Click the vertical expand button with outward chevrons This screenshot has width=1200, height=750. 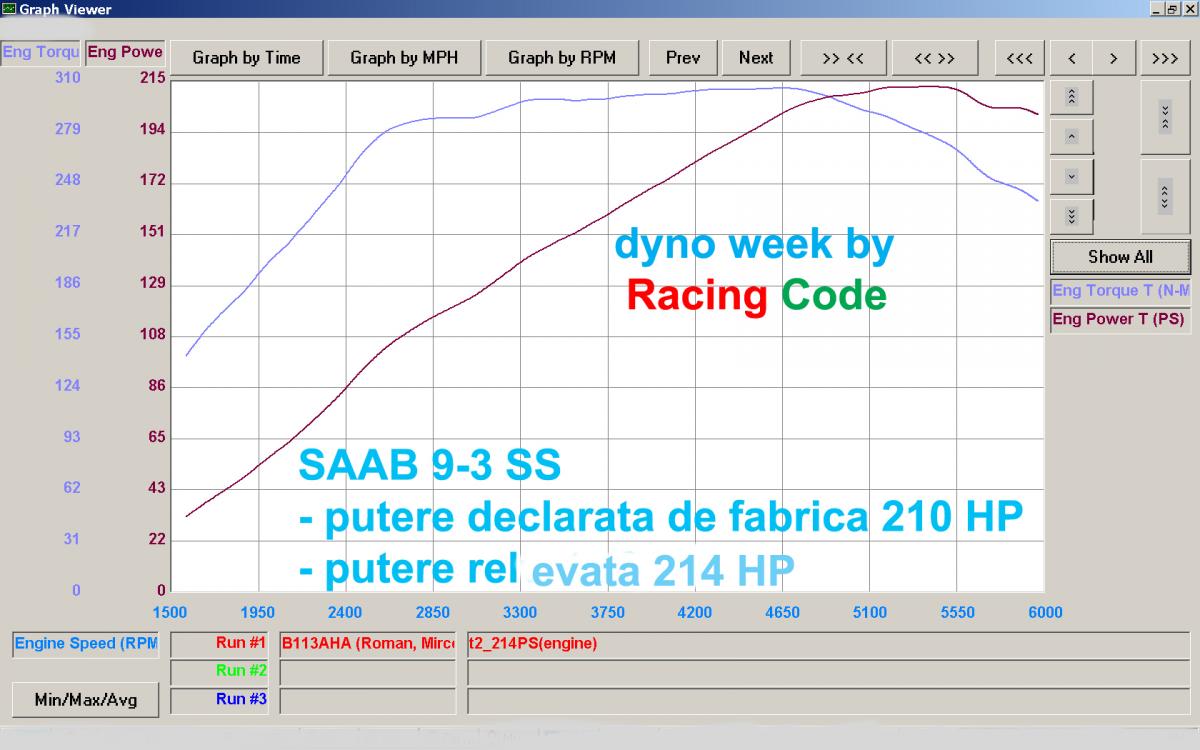click(1165, 196)
